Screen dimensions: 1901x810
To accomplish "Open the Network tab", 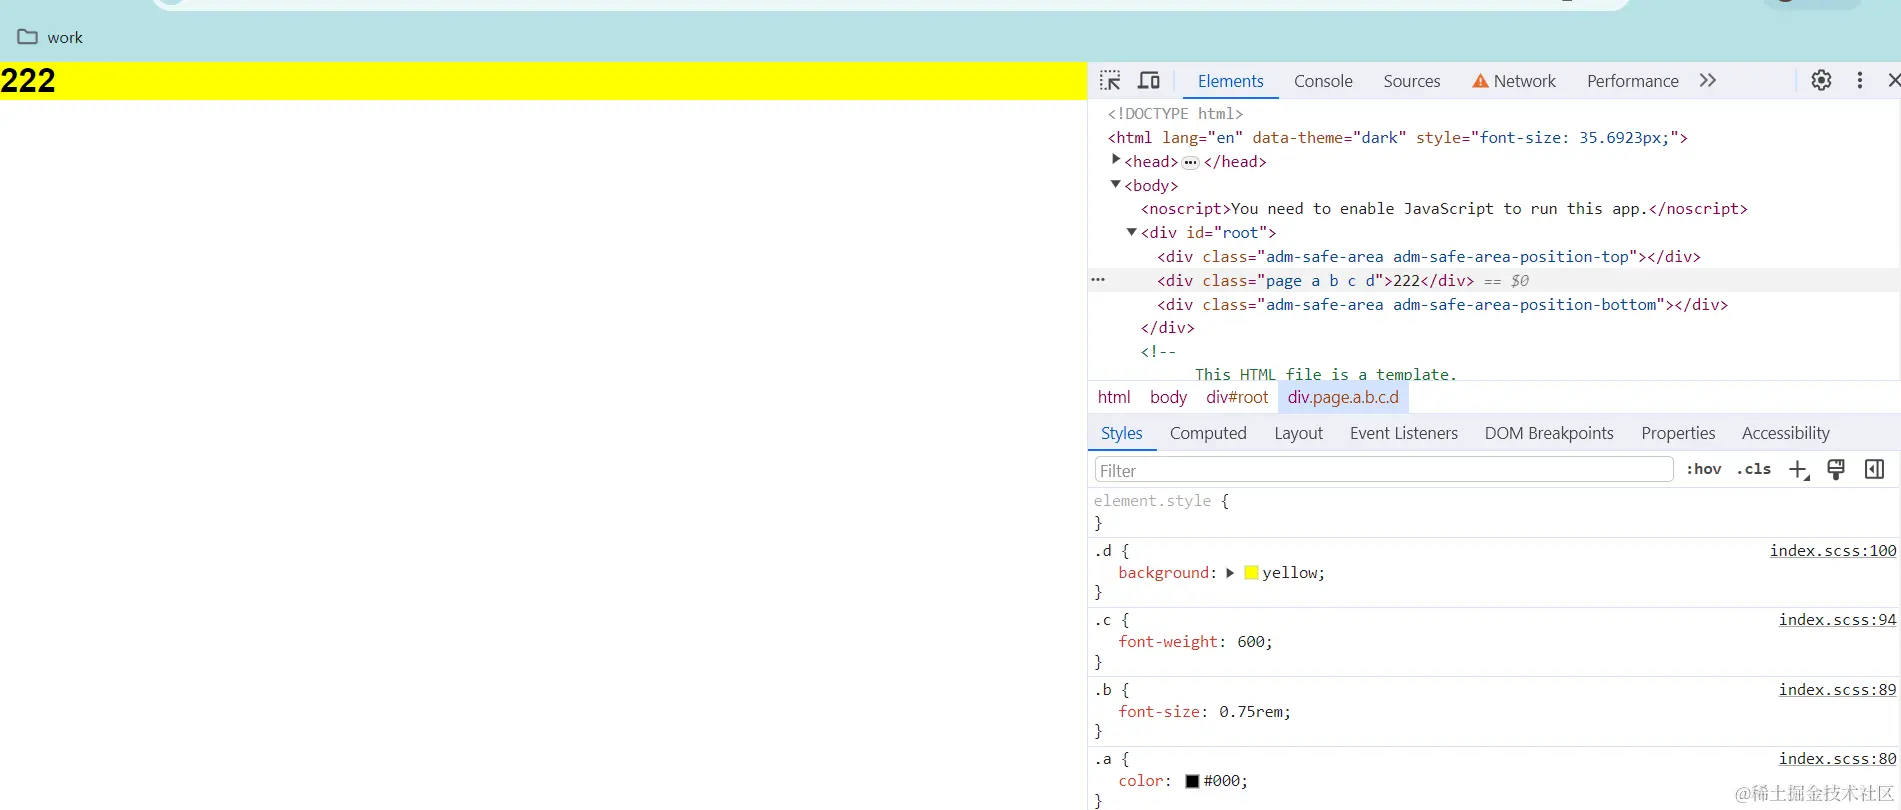I will click(1514, 81).
